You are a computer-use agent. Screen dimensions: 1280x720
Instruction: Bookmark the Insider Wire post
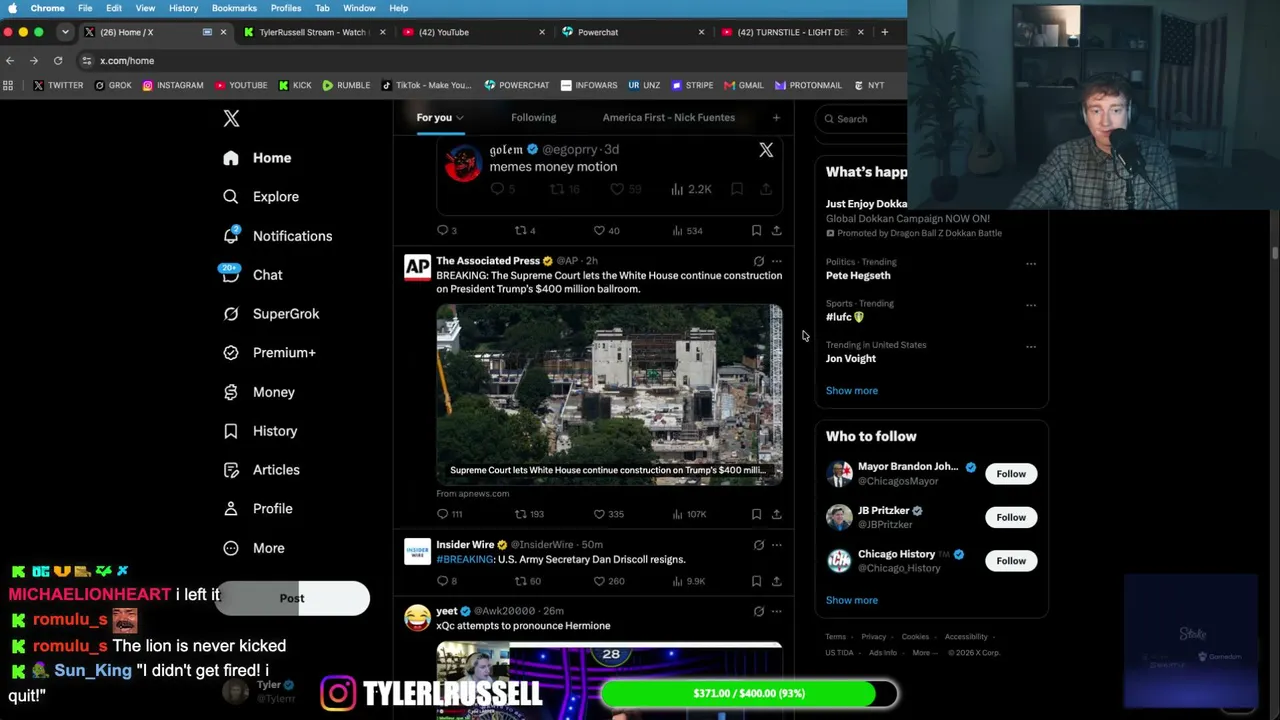point(756,581)
